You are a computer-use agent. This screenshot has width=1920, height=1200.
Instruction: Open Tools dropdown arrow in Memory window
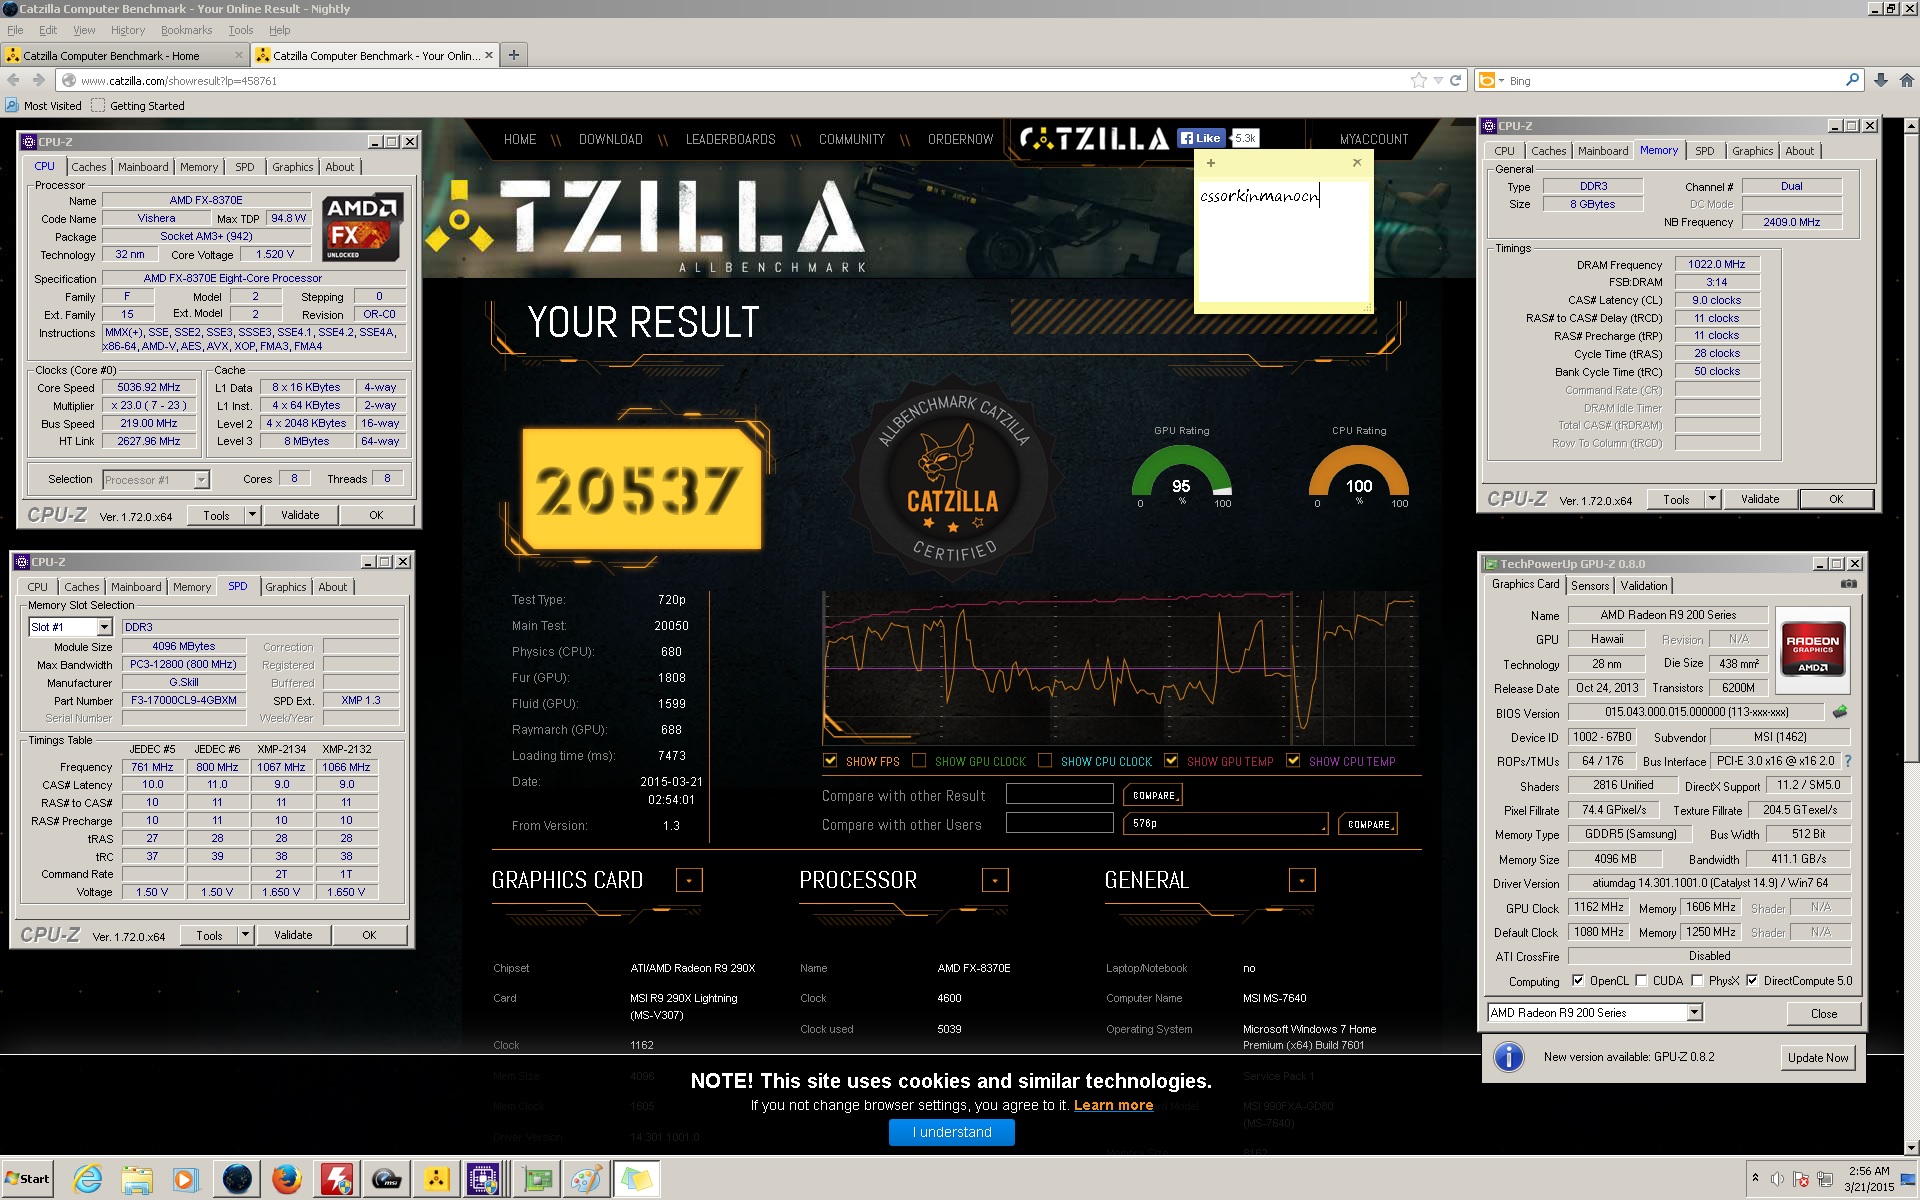[x=1712, y=499]
